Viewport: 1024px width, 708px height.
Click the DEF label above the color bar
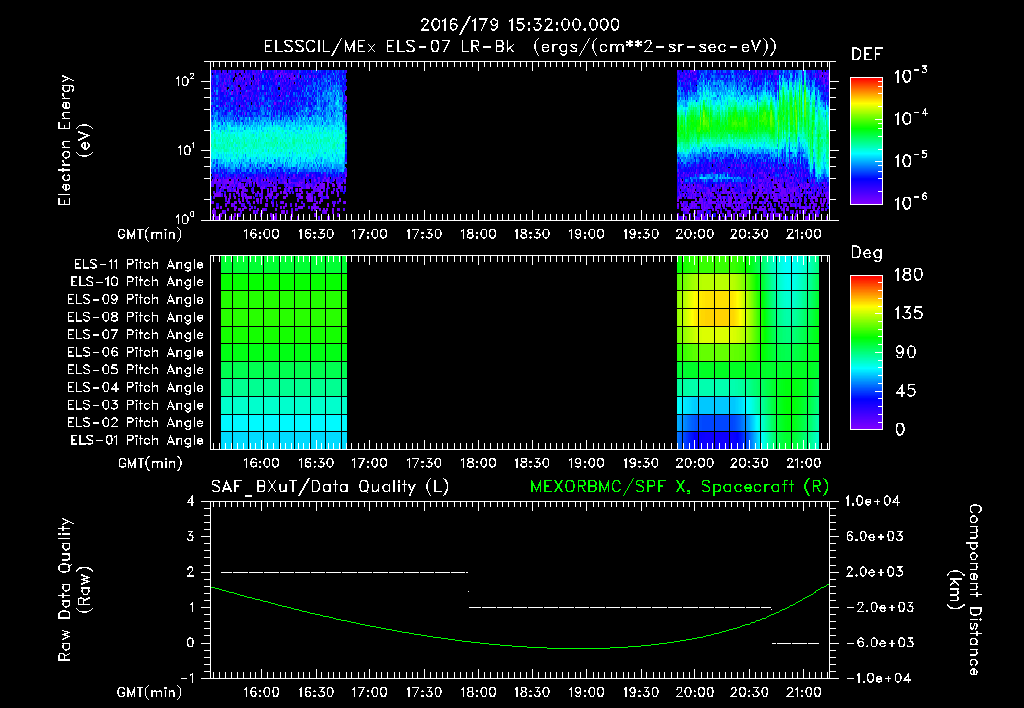[867, 55]
